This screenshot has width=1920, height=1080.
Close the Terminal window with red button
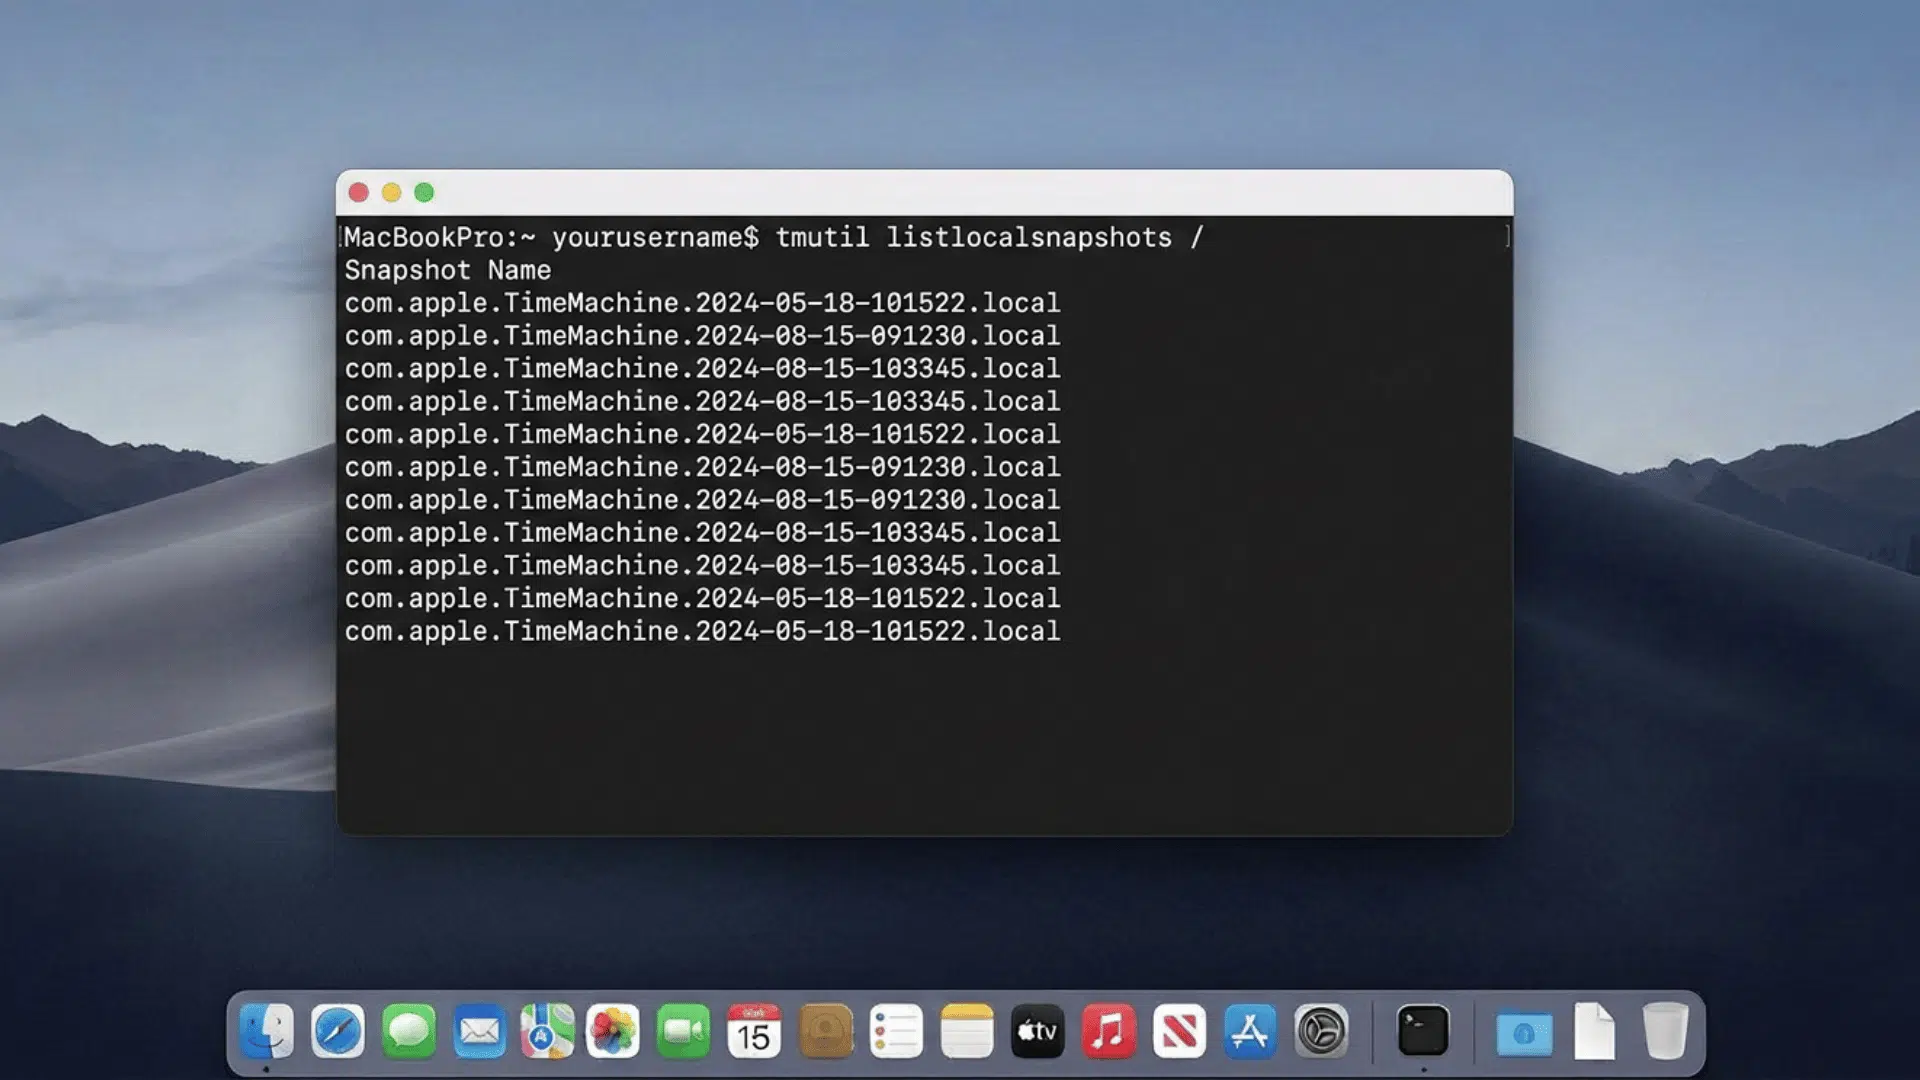pos(359,193)
